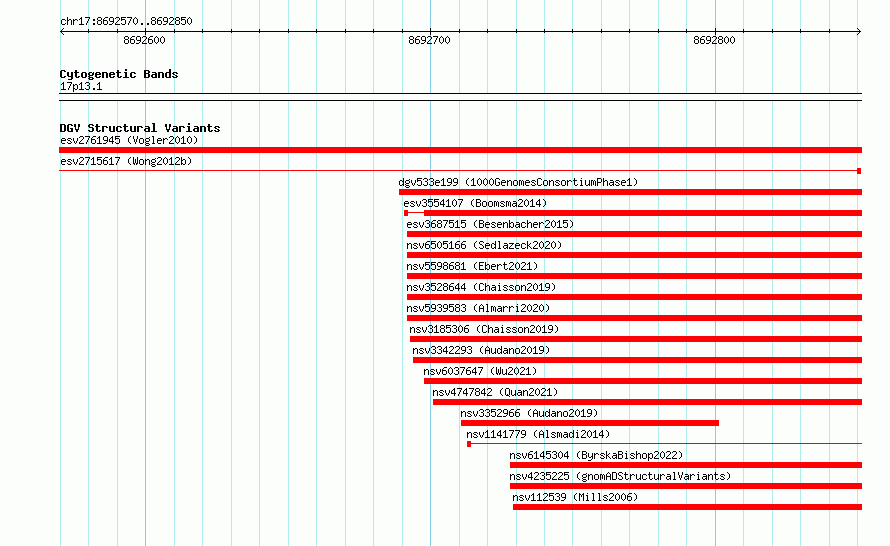Open nsv3352966 (Audano2019) variant label
890x546 pixels.
[529, 413]
